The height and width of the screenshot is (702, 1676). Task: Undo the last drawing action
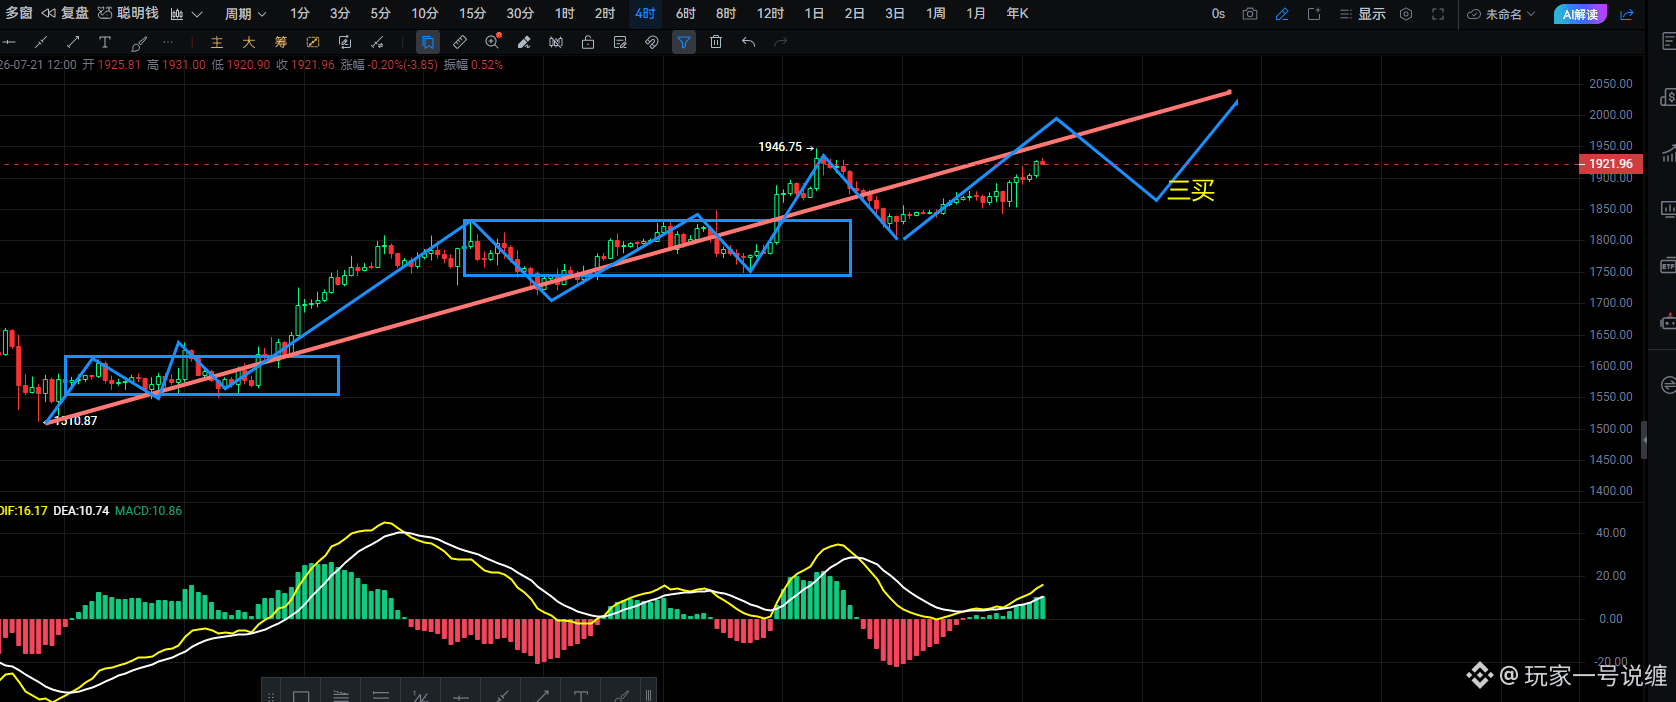[748, 42]
